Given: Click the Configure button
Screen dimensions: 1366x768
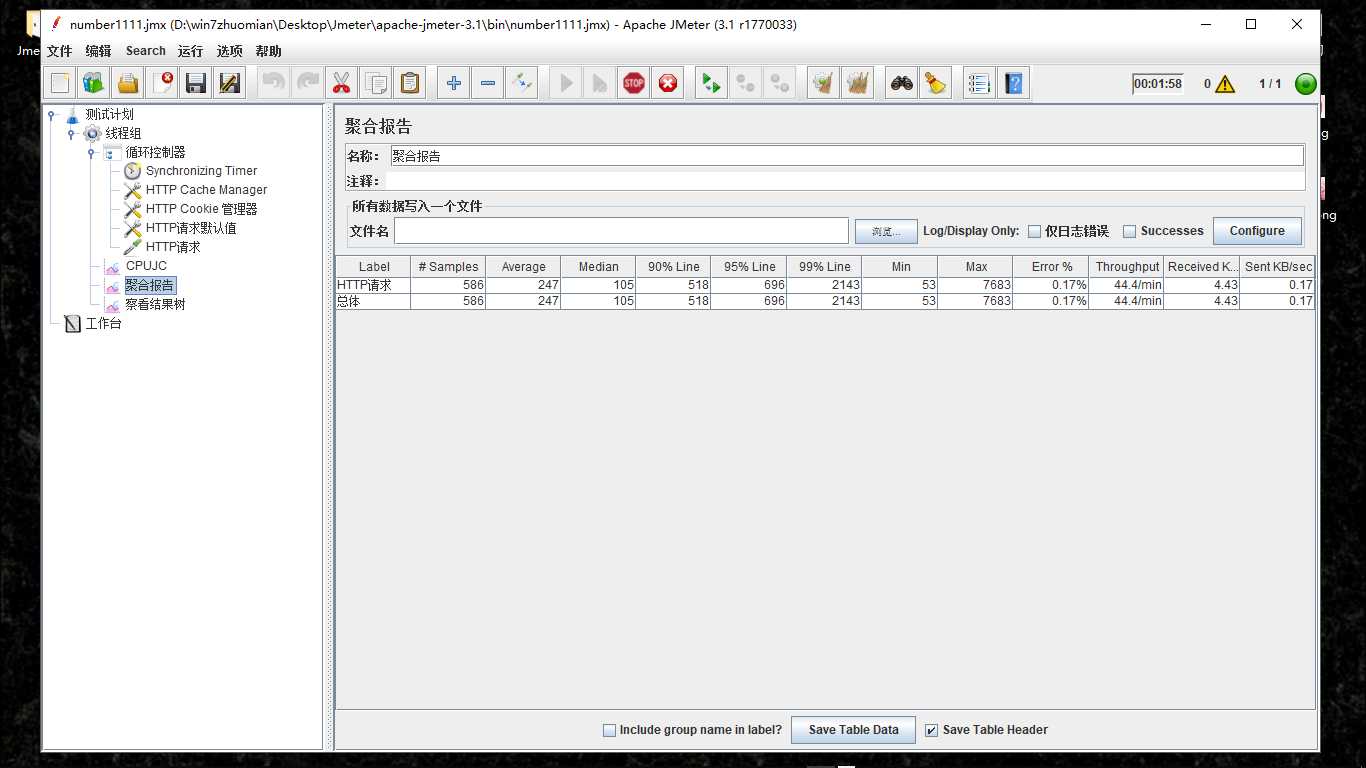Looking at the screenshot, I should 1257,231.
